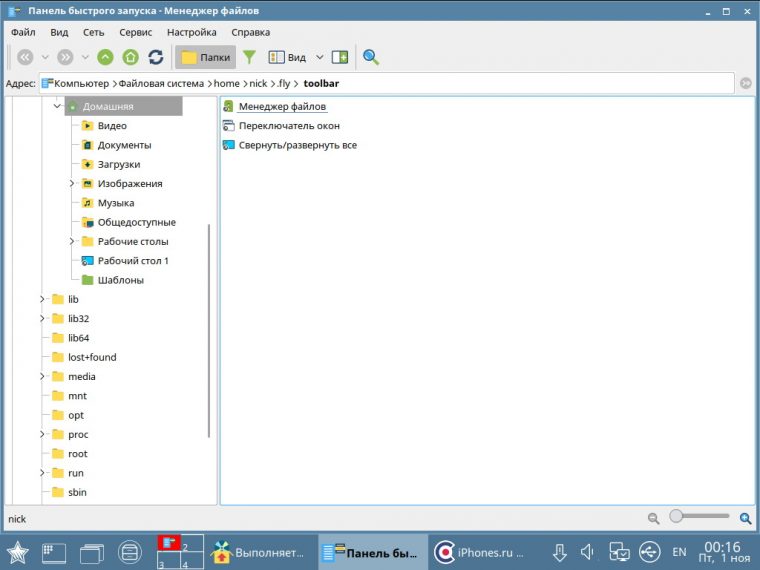
Task: Click the add panel split-view icon
Action: (340, 57)
